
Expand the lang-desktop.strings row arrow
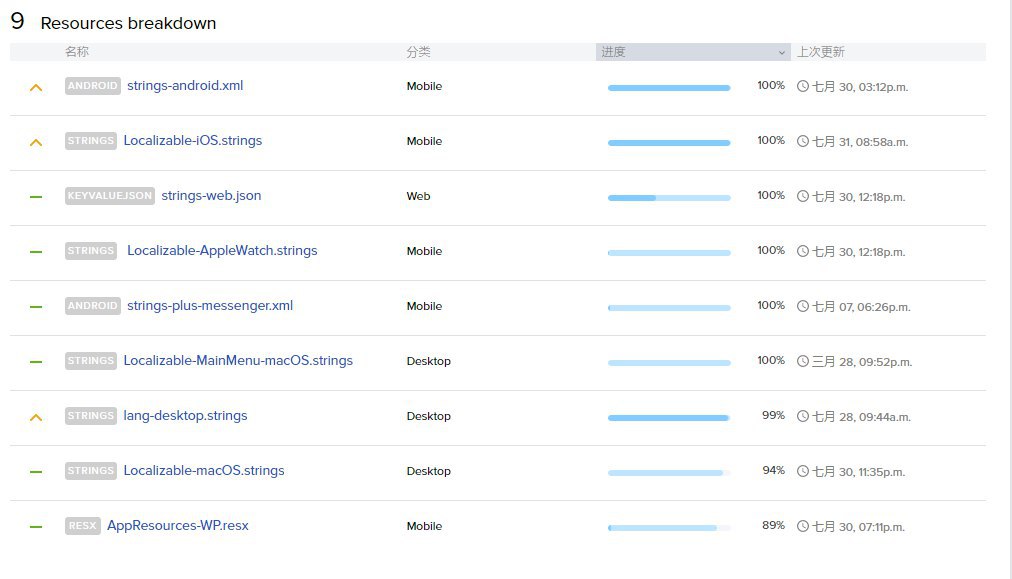pyautogui.click(x=36, y=418)
